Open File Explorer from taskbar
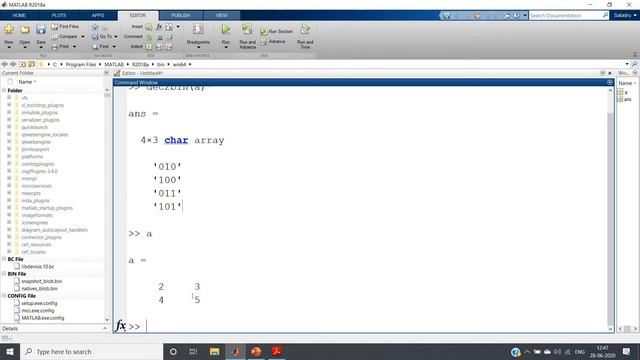 pos(214,351)
